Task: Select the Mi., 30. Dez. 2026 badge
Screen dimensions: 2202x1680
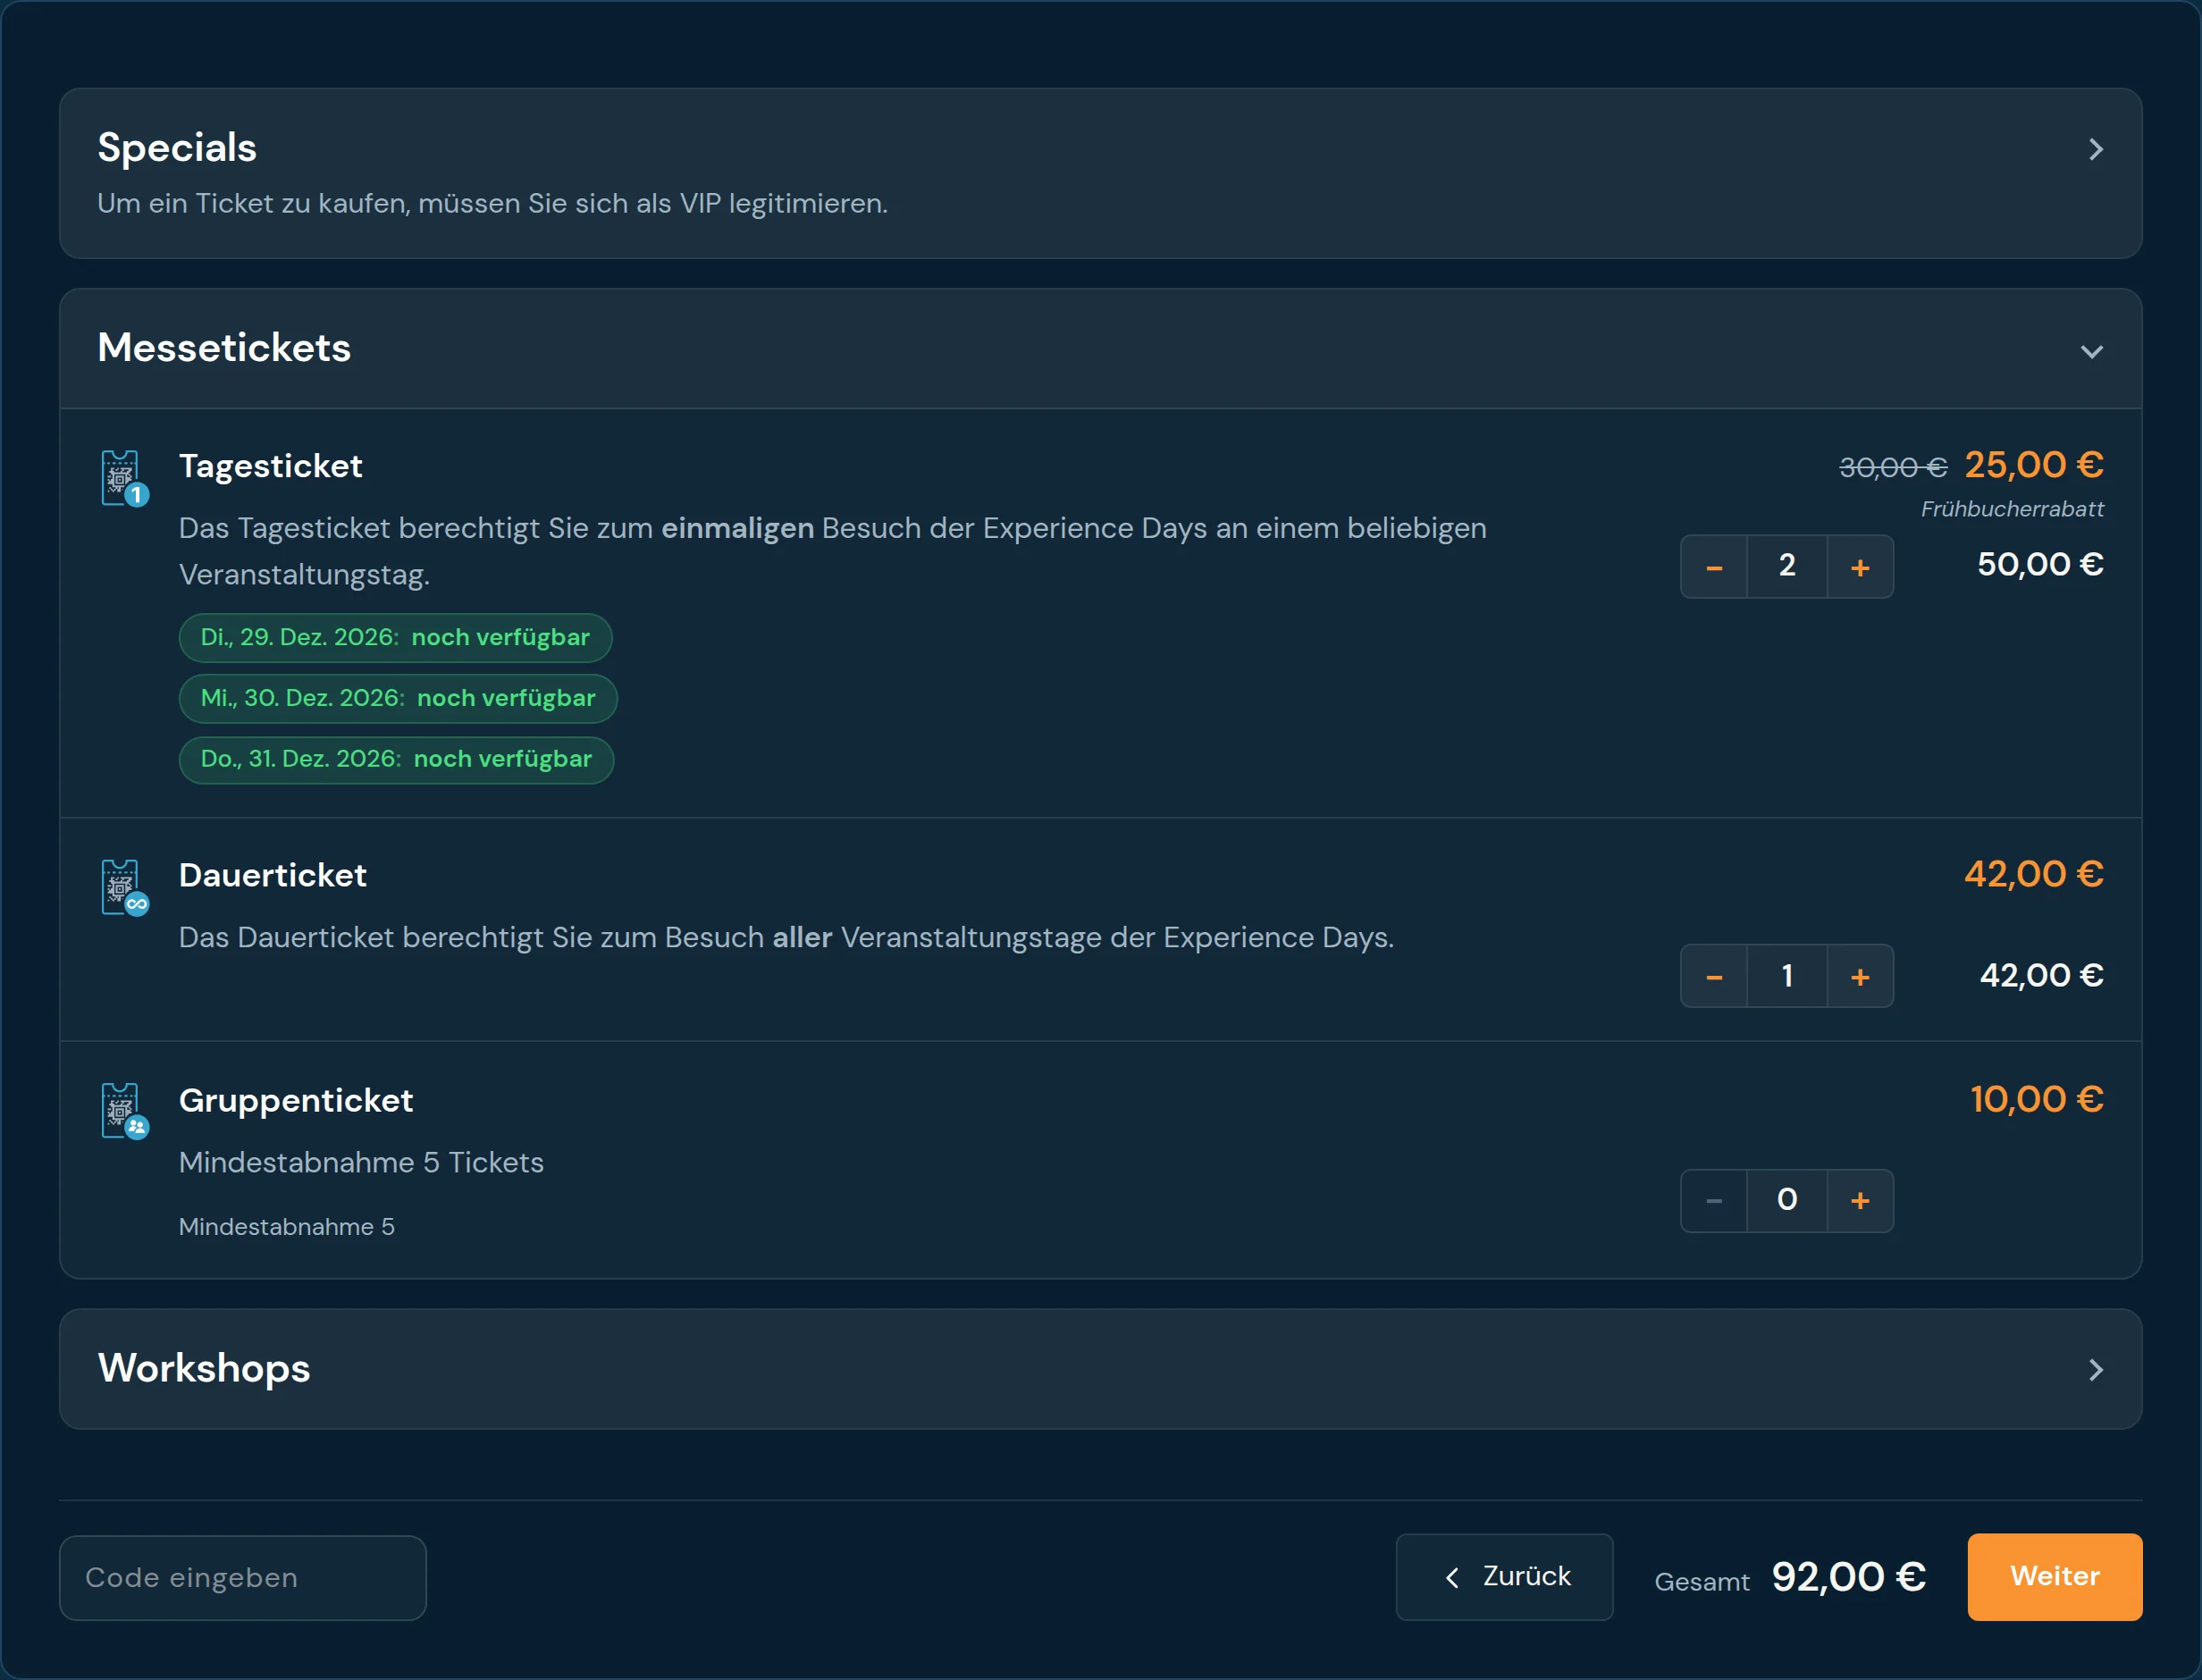Action: tap(398, 698)
